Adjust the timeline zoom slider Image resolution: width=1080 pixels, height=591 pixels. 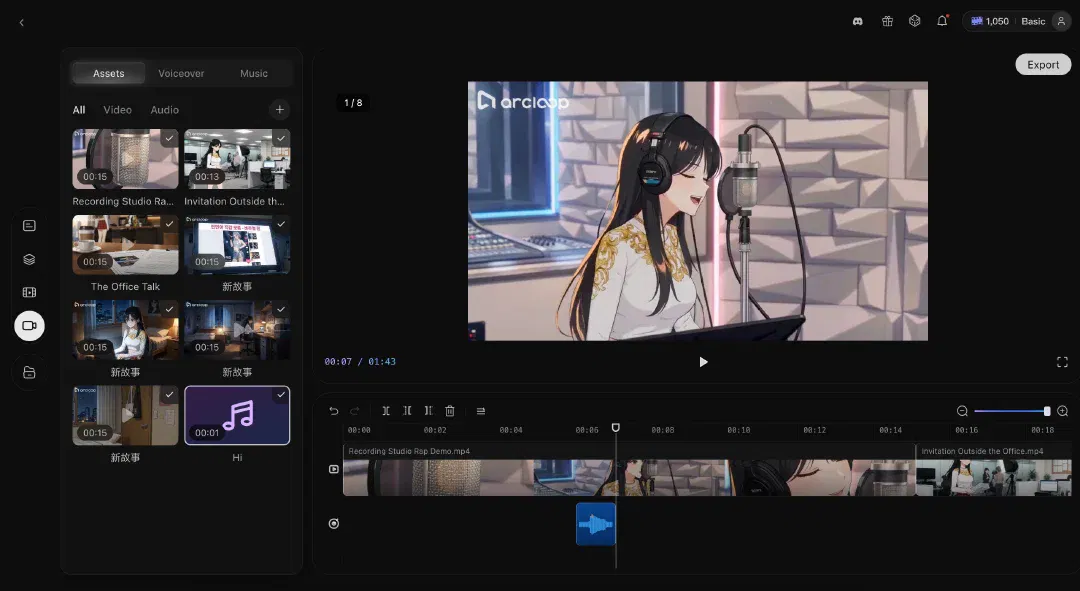tap(1012, 411)
